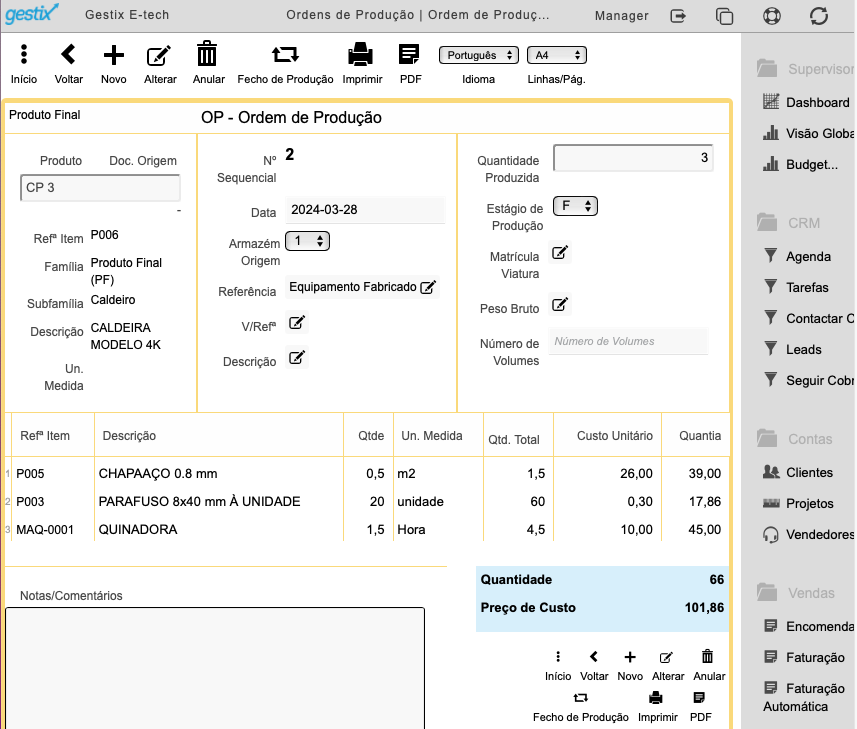
Task: Click the Produto CP 3 input field
Action: pos(100,187)
